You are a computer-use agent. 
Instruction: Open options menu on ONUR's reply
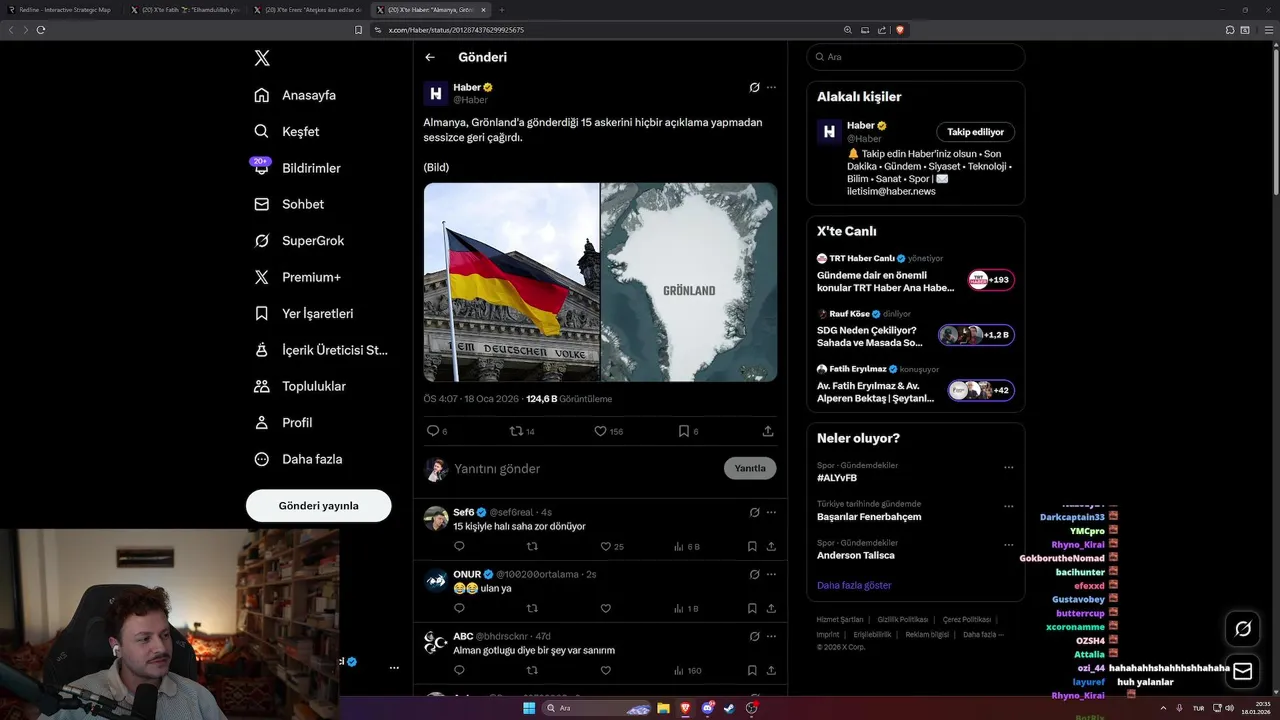click(771, 574)
